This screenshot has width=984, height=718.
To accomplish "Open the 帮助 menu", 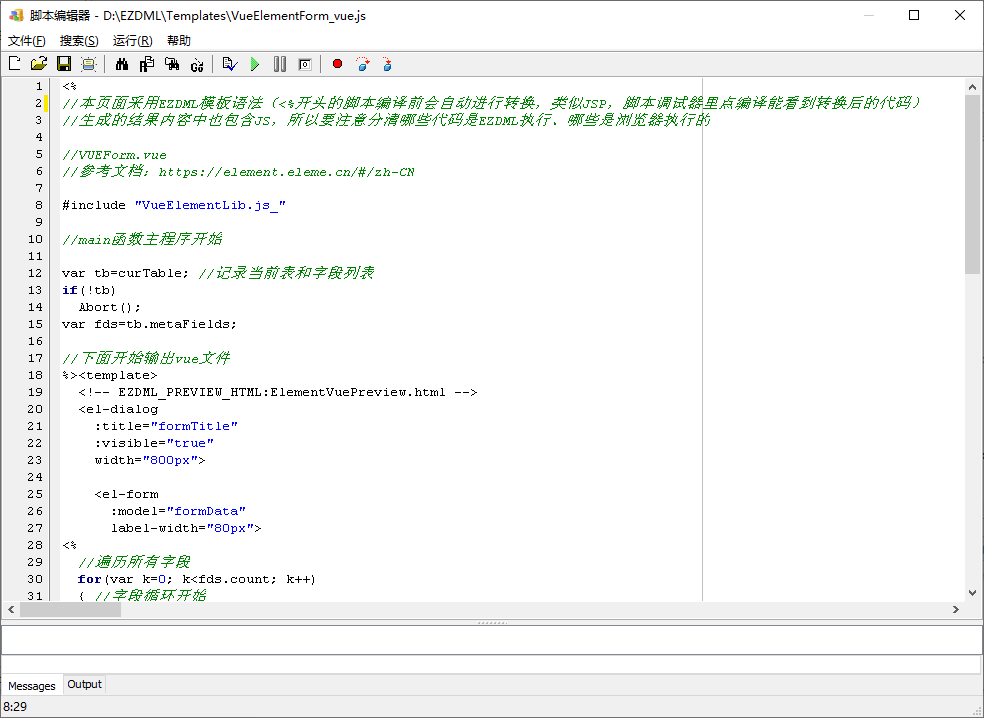I will click(x=178, y=40).
